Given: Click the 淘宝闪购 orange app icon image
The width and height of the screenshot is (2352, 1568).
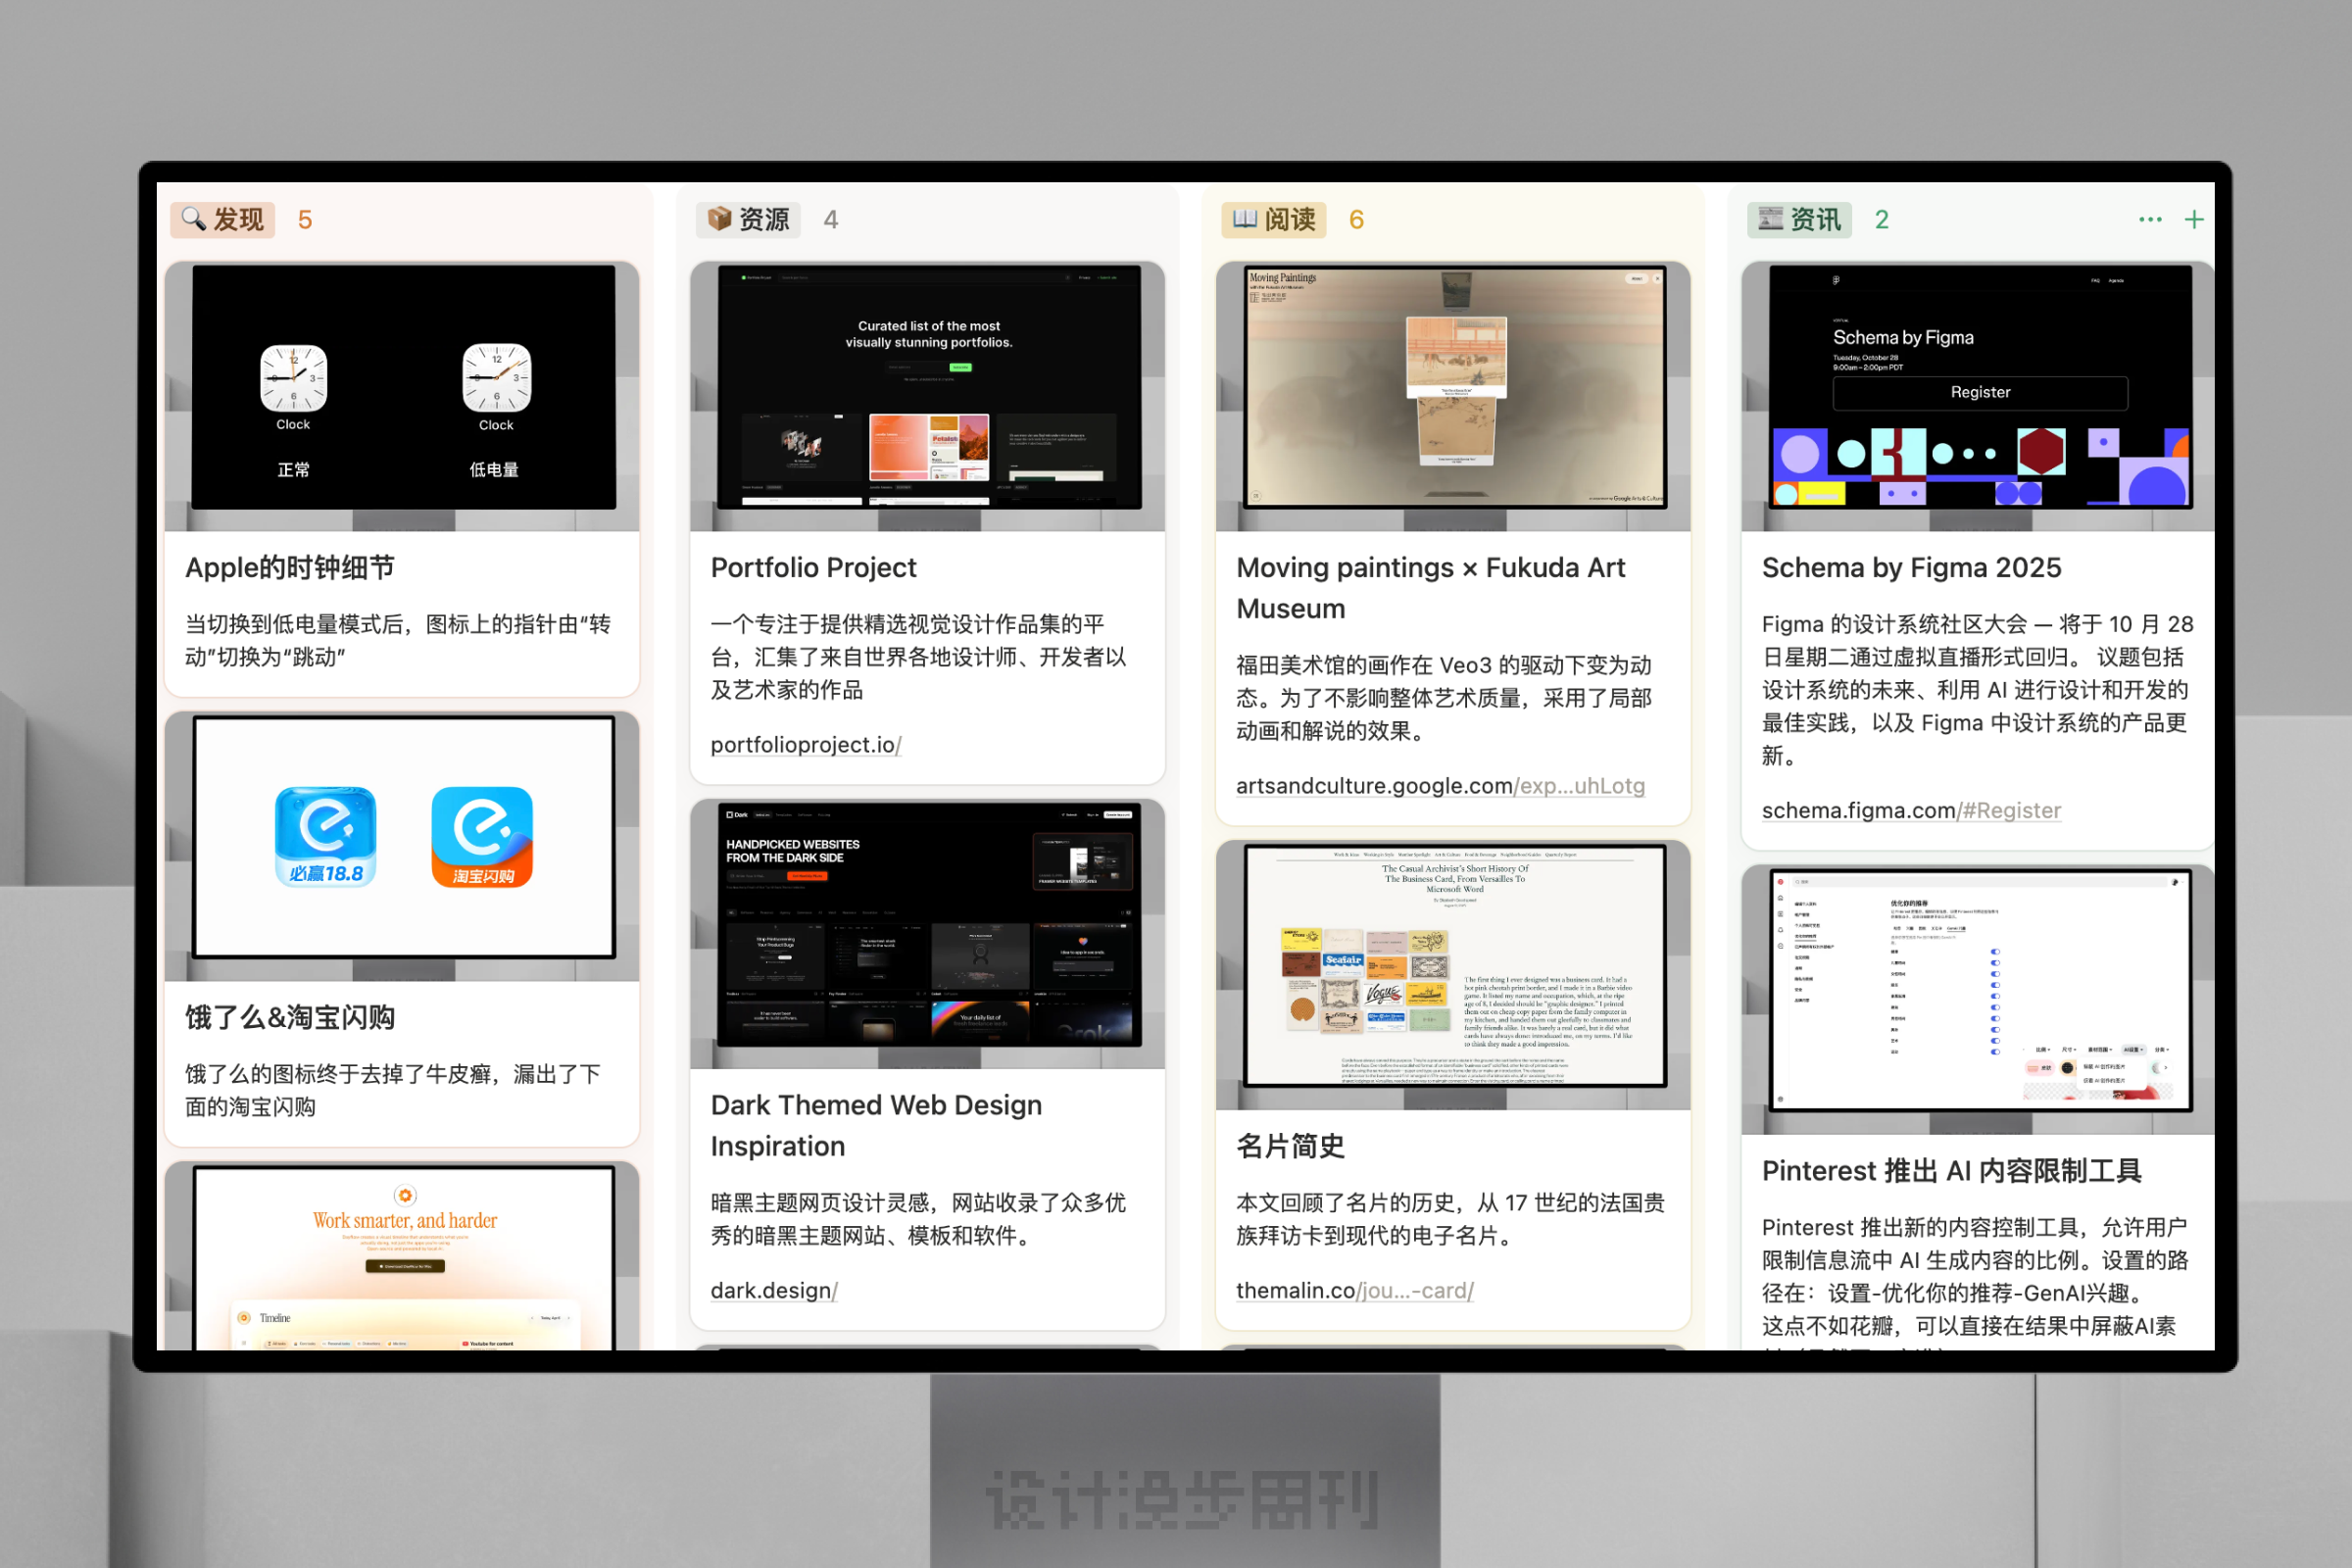Looking at the screenshot, I should point(482,837).
